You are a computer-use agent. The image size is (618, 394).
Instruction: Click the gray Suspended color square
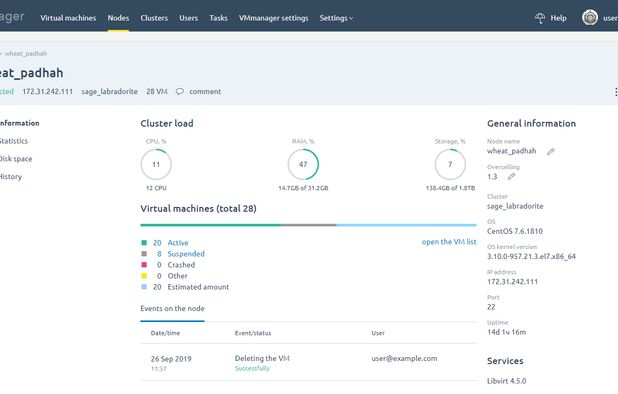tap(144, 254)
